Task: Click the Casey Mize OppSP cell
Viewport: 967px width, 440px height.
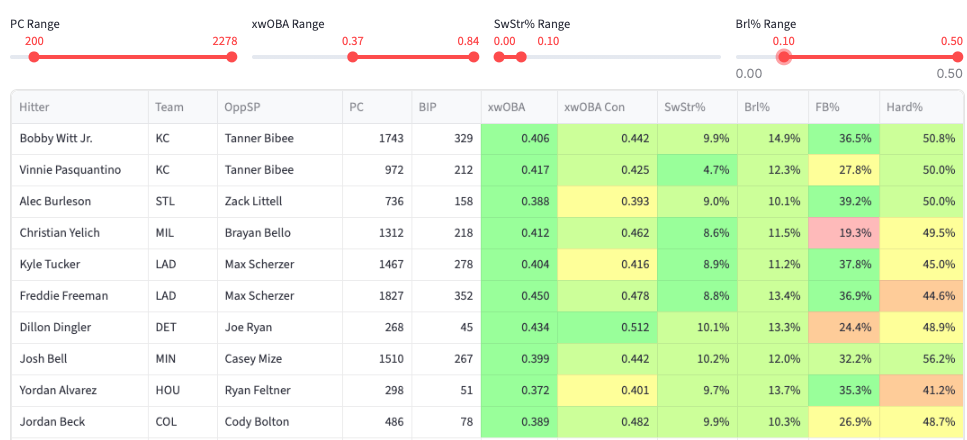Action: coord(280,359)
